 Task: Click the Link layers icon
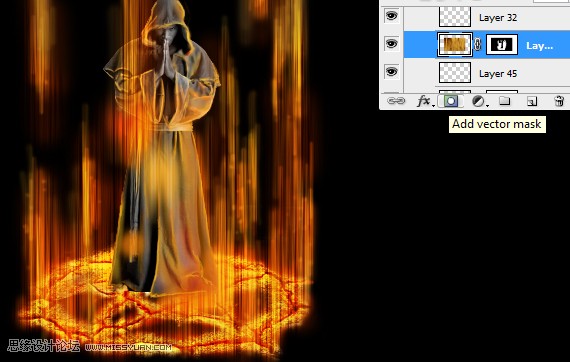tap(396, 101)
